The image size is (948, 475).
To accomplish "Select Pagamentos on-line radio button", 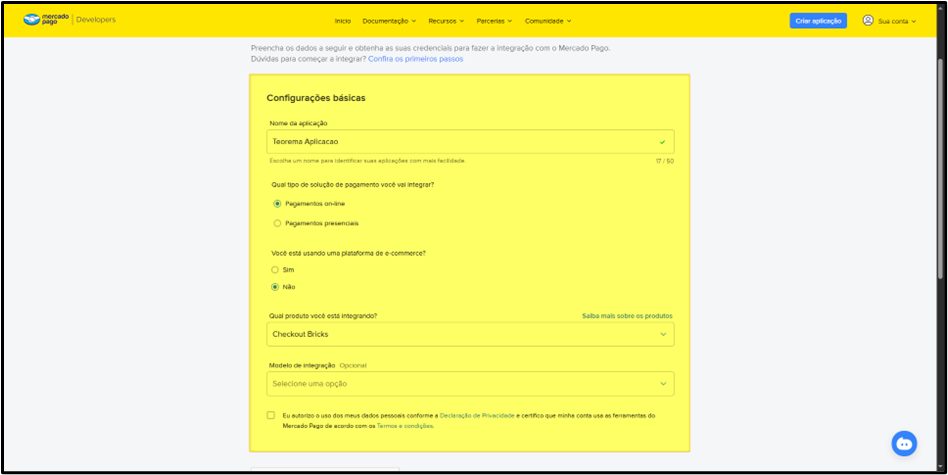I will coord(278,204).
